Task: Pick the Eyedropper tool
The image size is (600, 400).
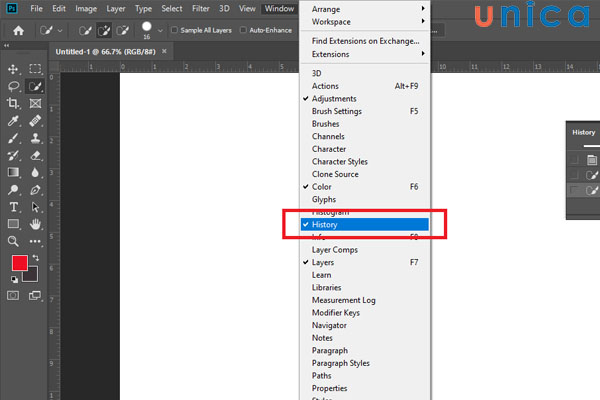Action: [x=14, y=121]
